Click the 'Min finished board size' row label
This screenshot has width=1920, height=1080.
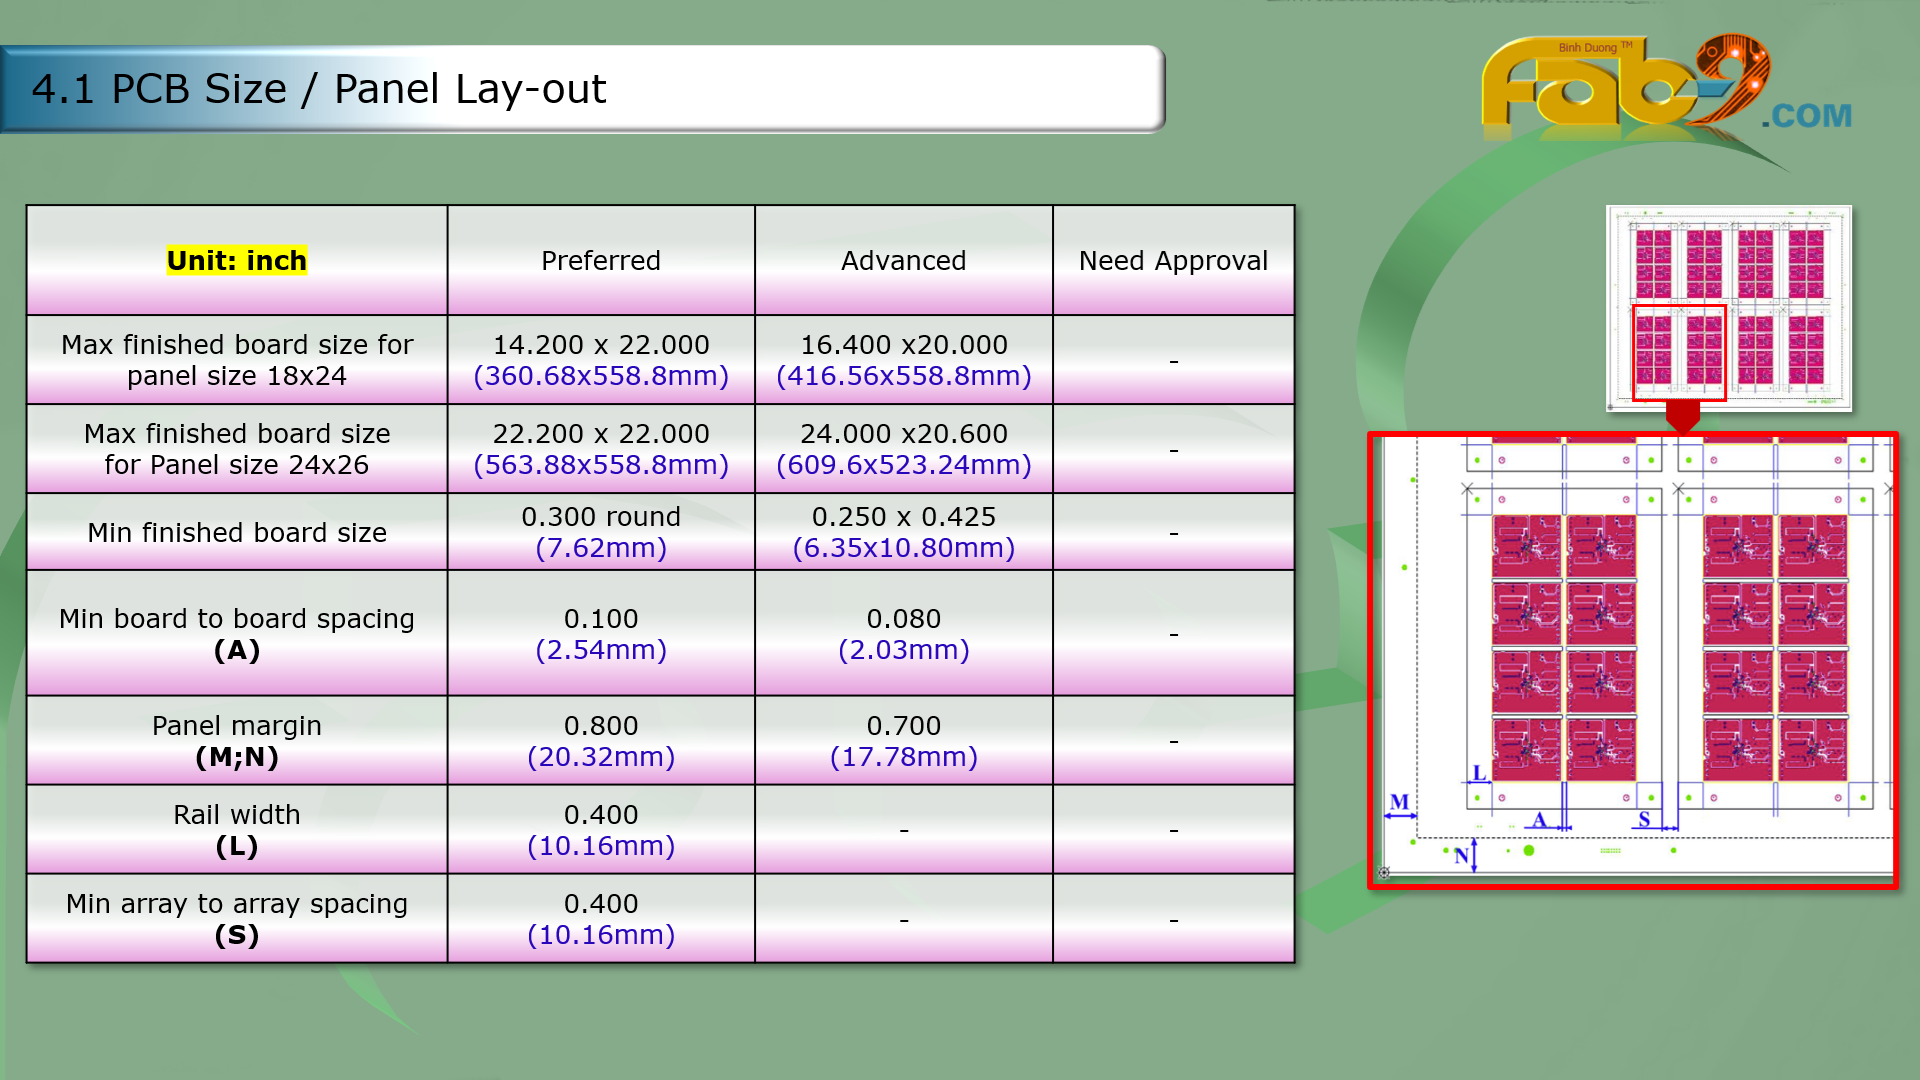click(237, 532)
